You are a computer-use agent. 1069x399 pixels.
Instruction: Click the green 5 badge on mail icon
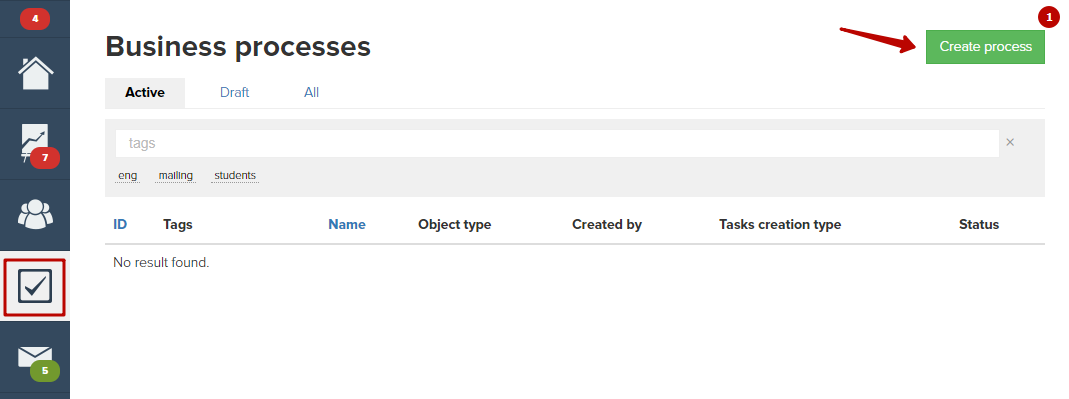[x=45, y=371]
